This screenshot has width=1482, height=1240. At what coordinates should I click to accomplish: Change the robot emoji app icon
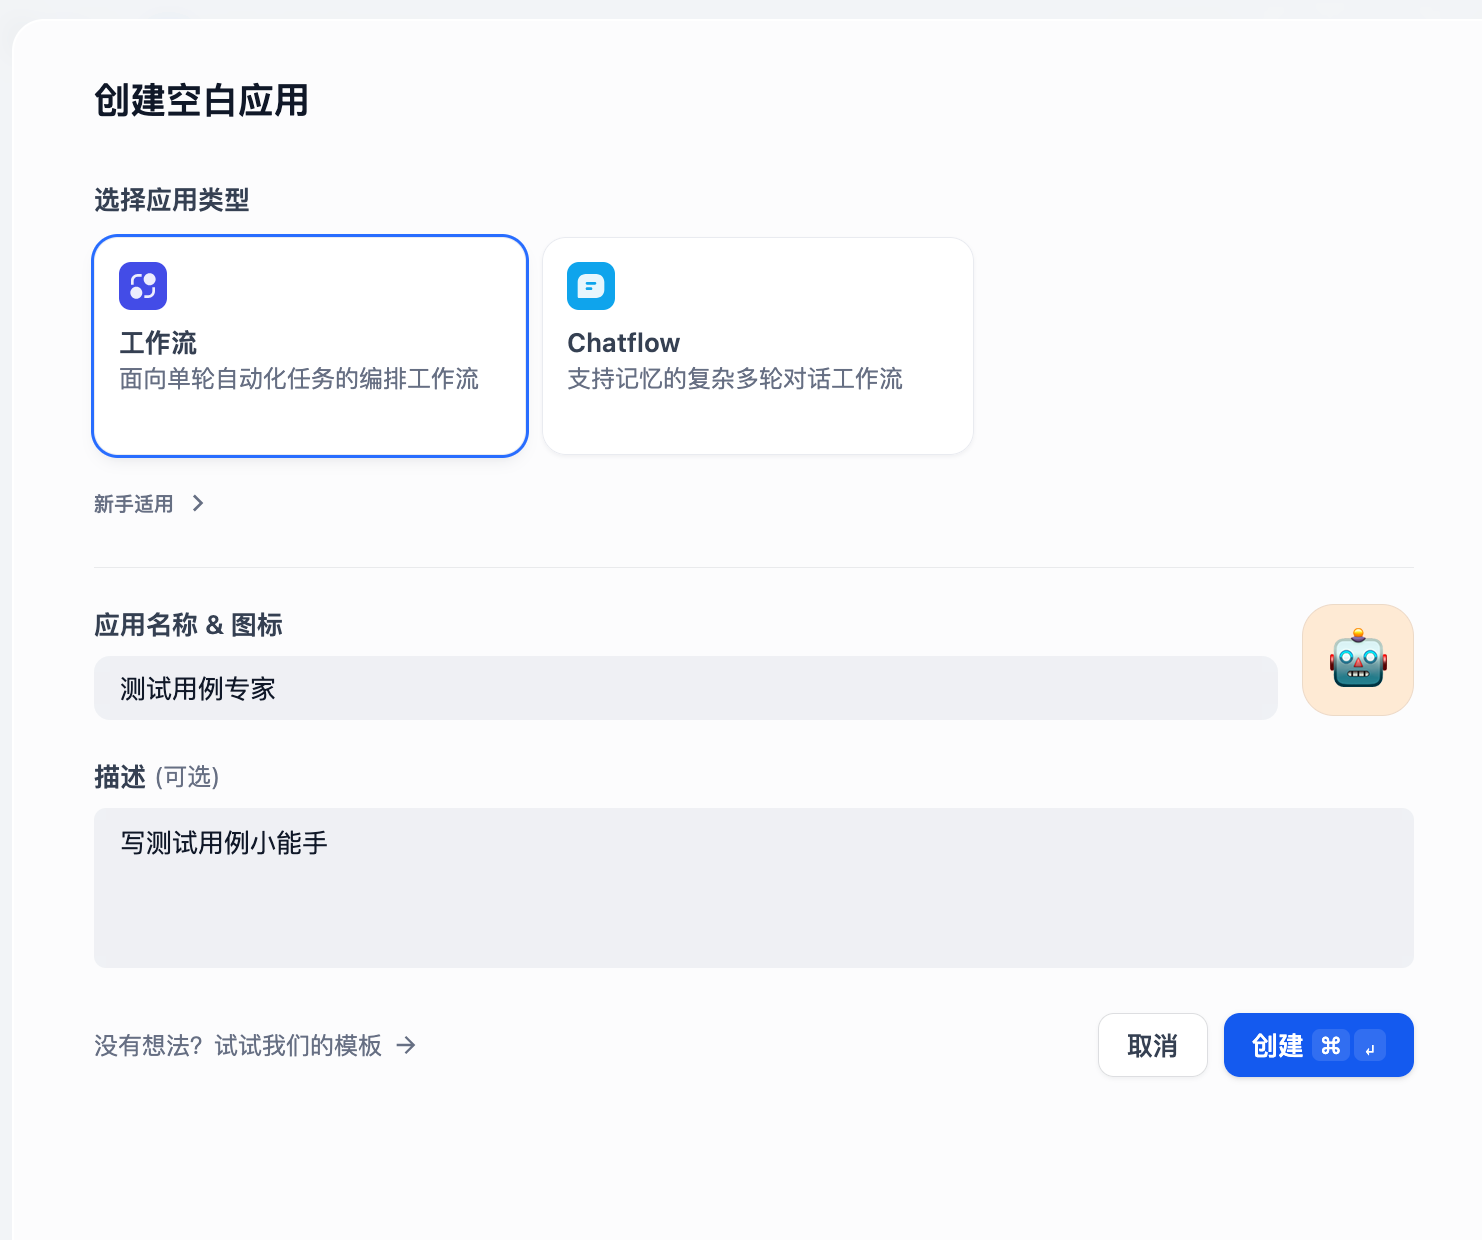tap(1358, 660)
